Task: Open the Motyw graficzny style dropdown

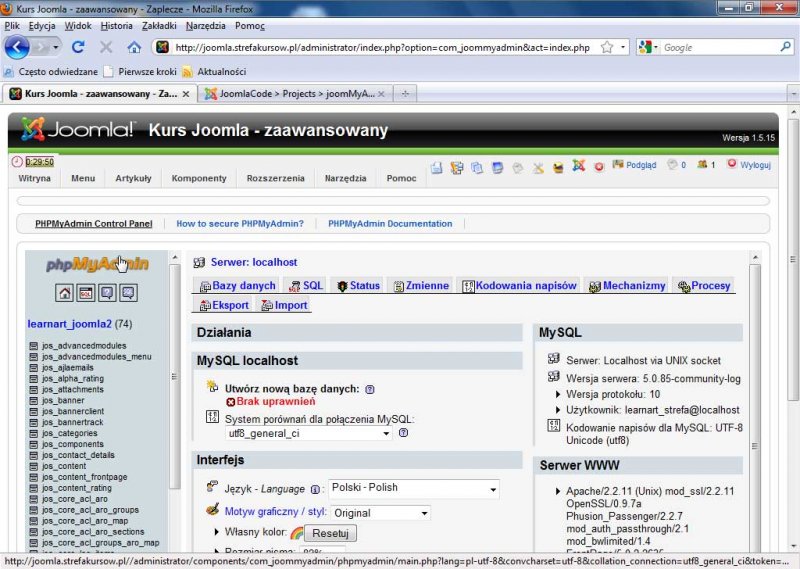Action: [x=380, y=512]
